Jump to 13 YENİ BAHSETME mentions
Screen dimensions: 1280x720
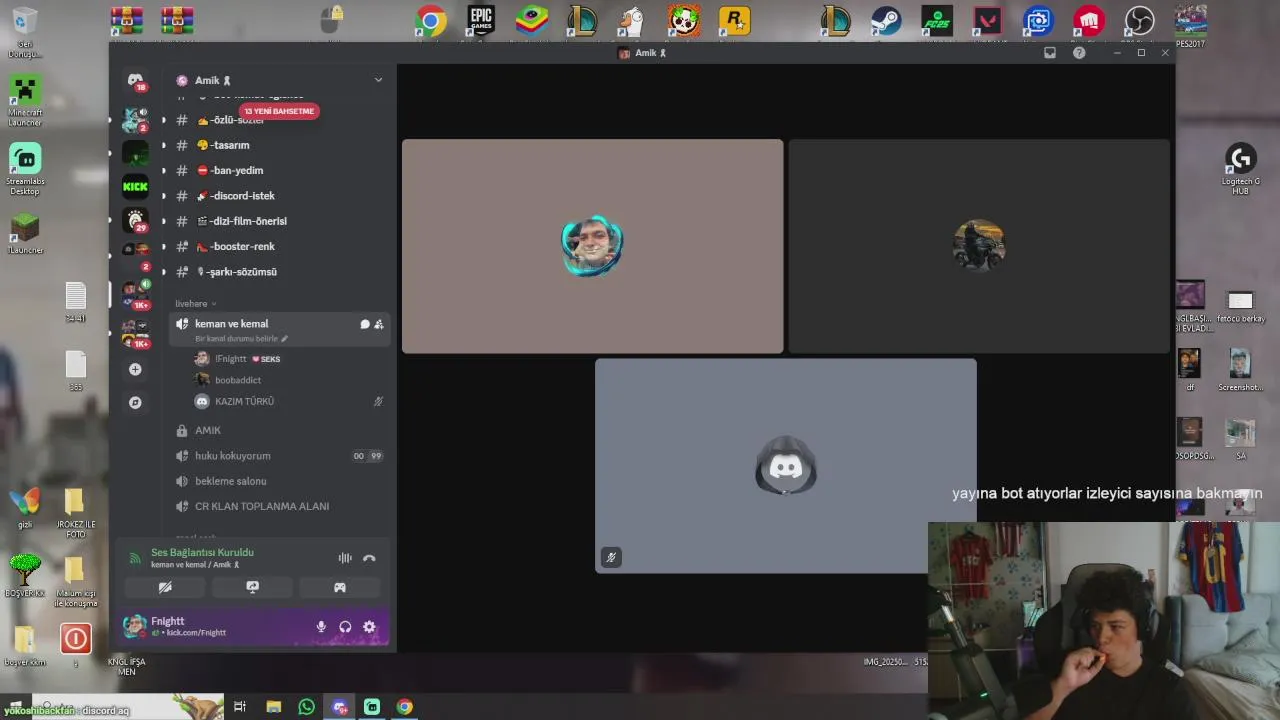(x=279, y=111)
